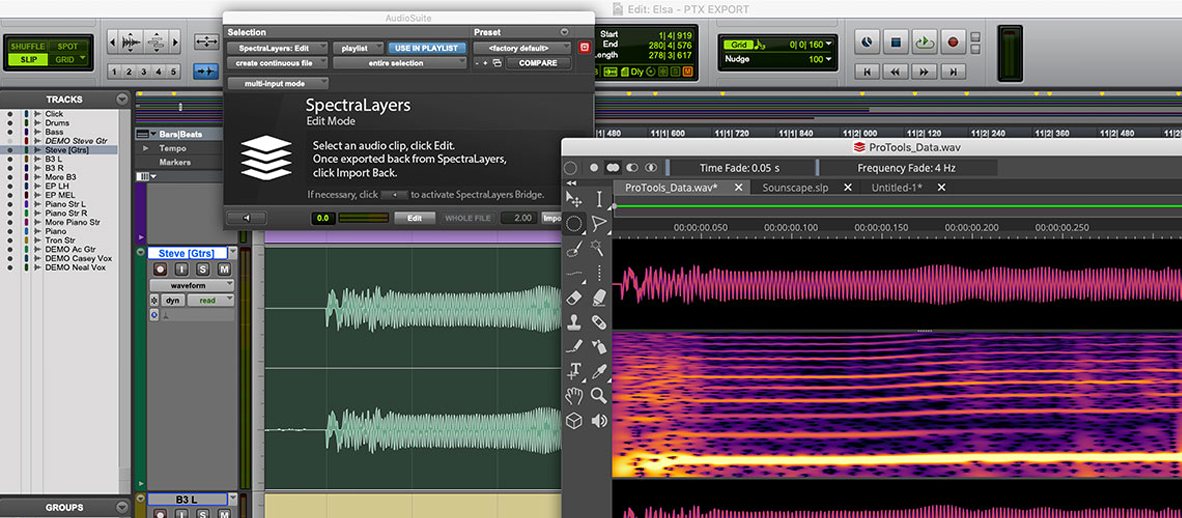Click the transport Stop button

895,42
